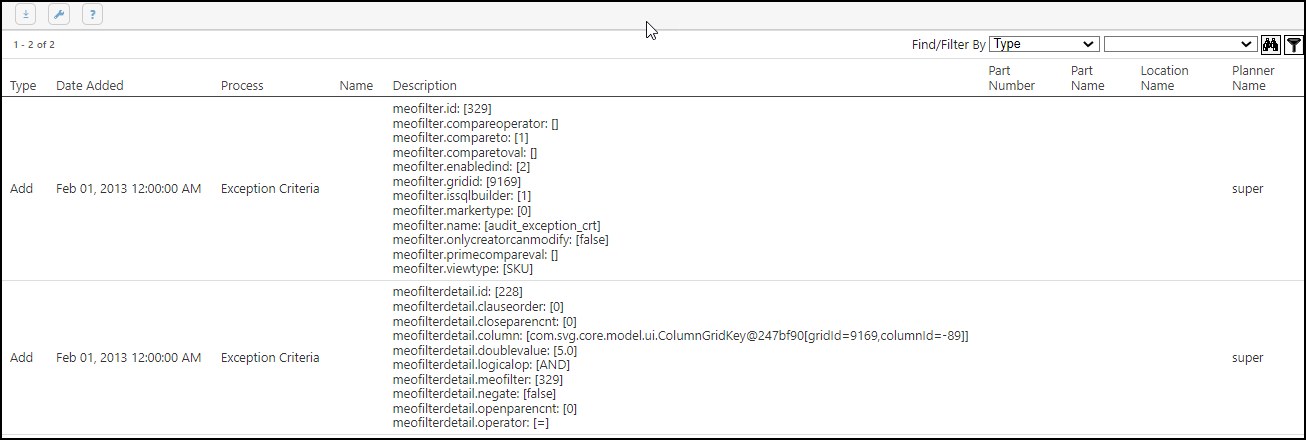Click the Process column header
Viewport: 1306px width, 440px height.
tap(242, 86)
